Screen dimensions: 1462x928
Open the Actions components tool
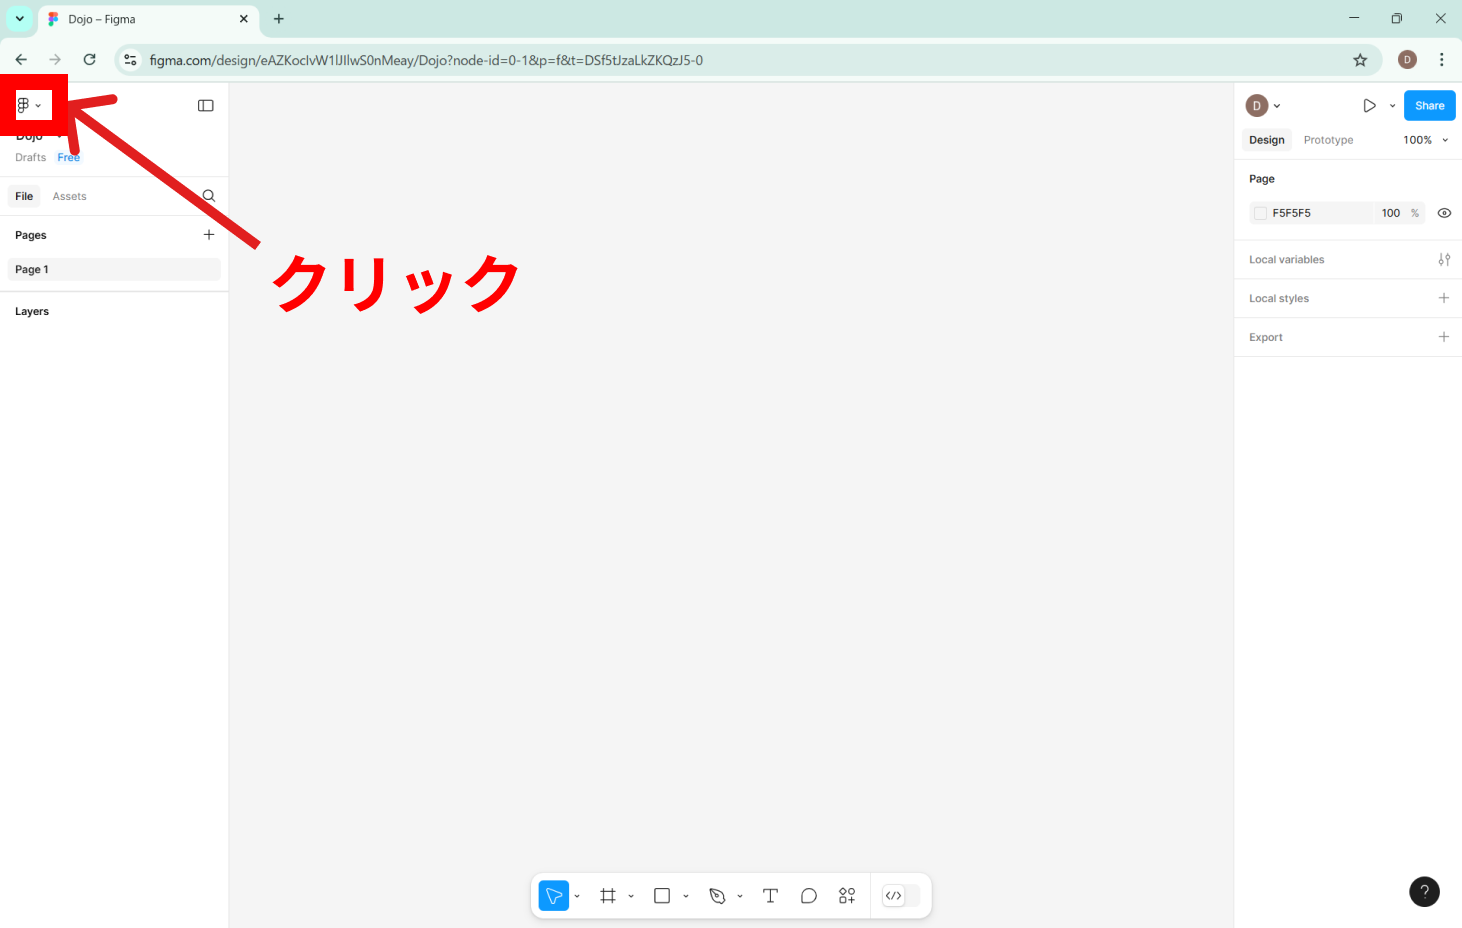click(847, 896)
